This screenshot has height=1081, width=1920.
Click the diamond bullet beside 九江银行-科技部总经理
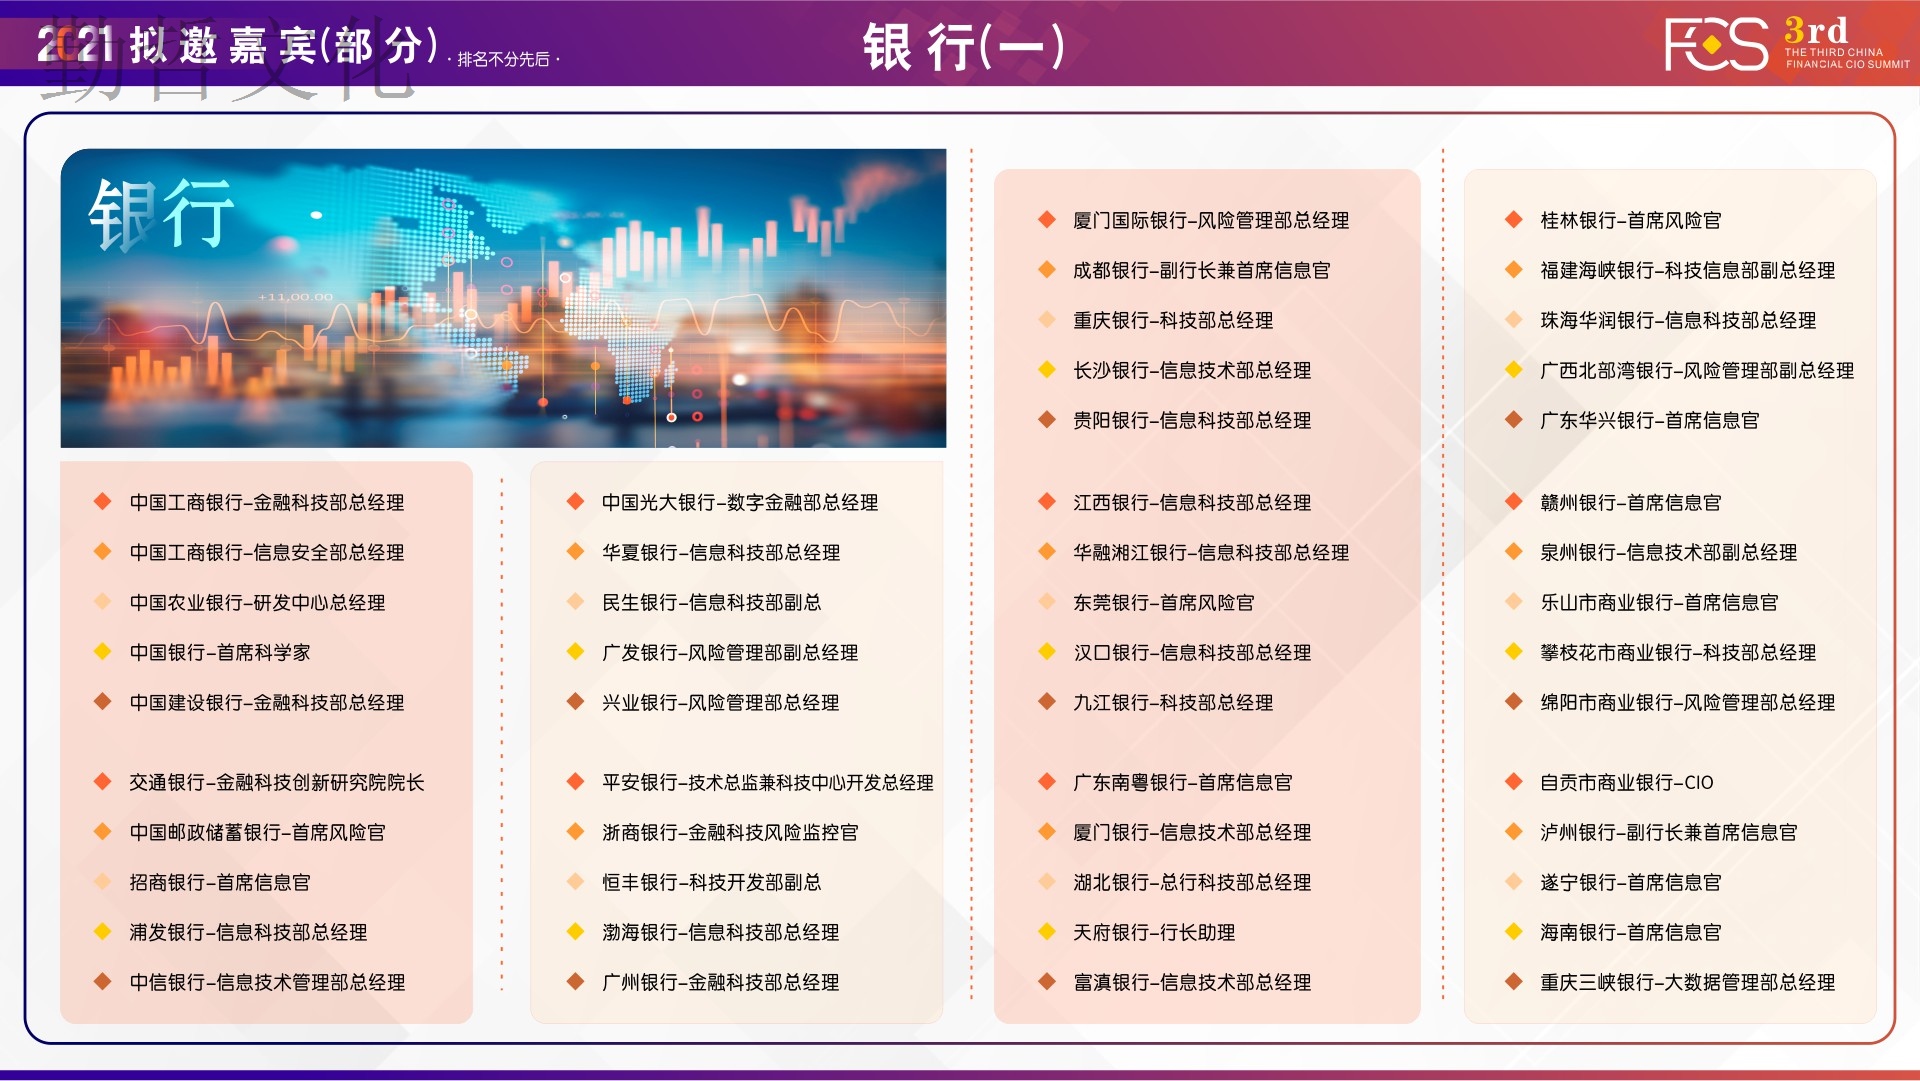pyautogui.click(x=1047, y=701)
